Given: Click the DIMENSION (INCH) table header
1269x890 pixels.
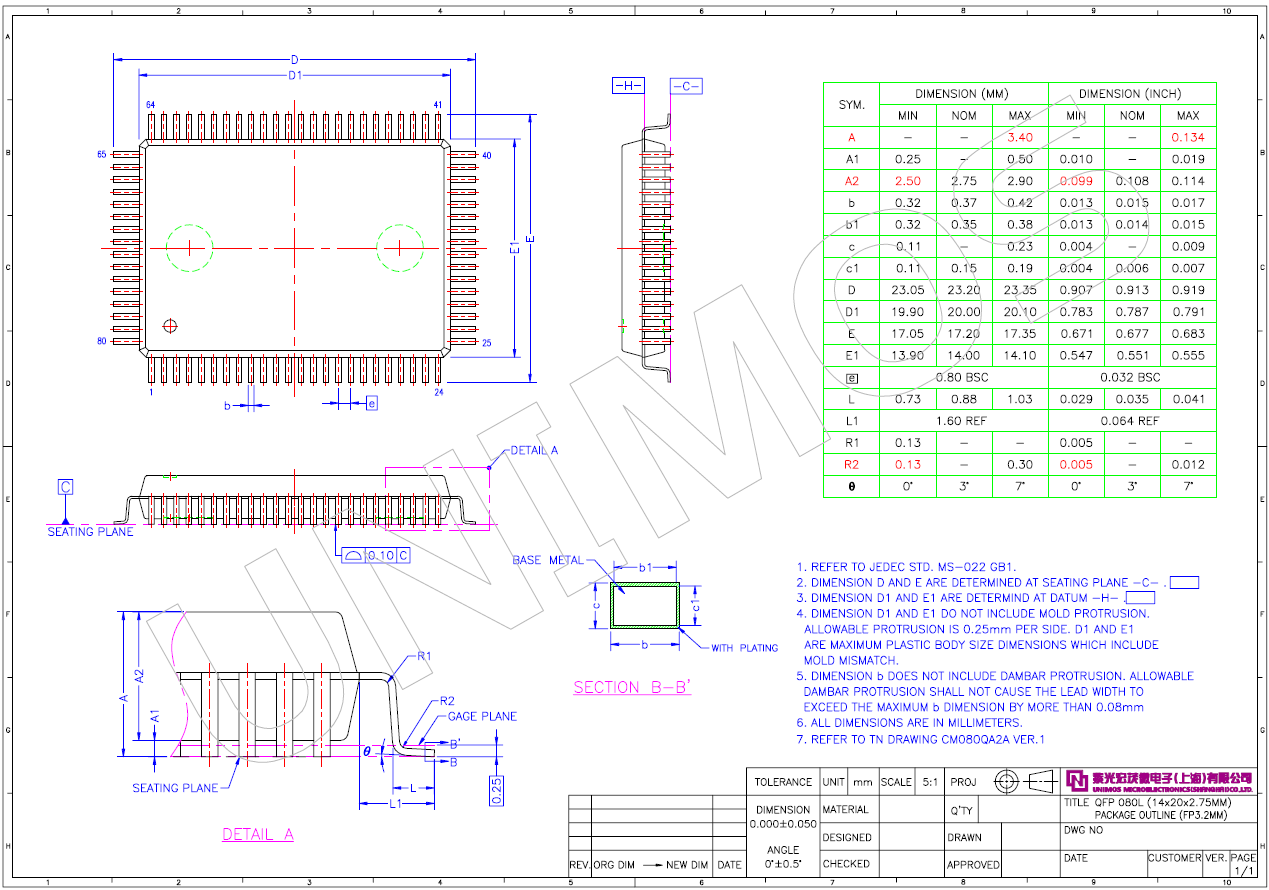Looking at the screenshot, I should (1131, 94).
